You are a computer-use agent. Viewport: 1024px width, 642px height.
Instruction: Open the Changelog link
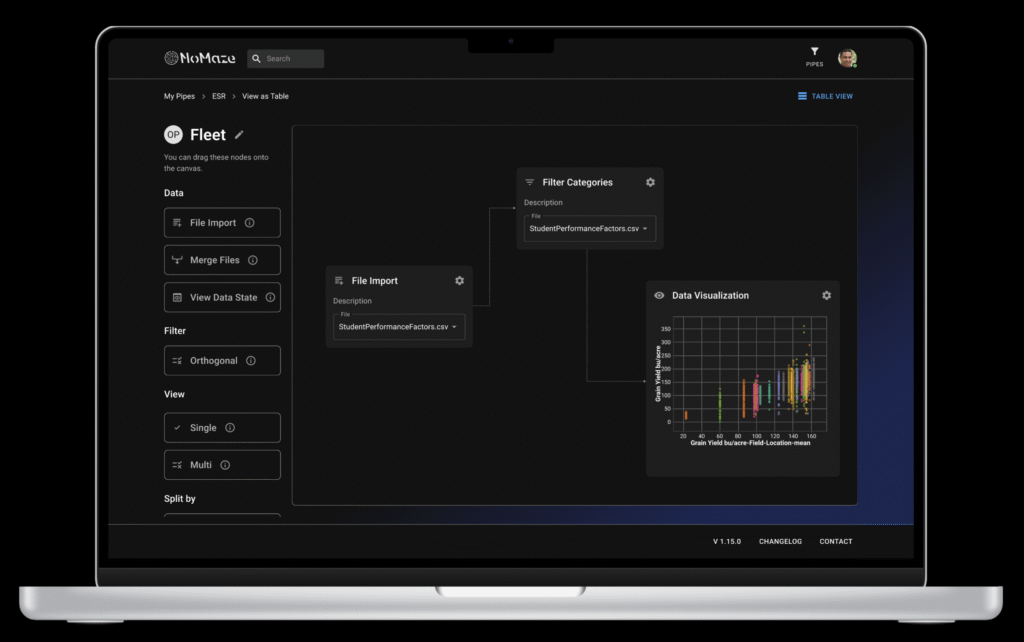pyautogui.click(x=780, y=541)
